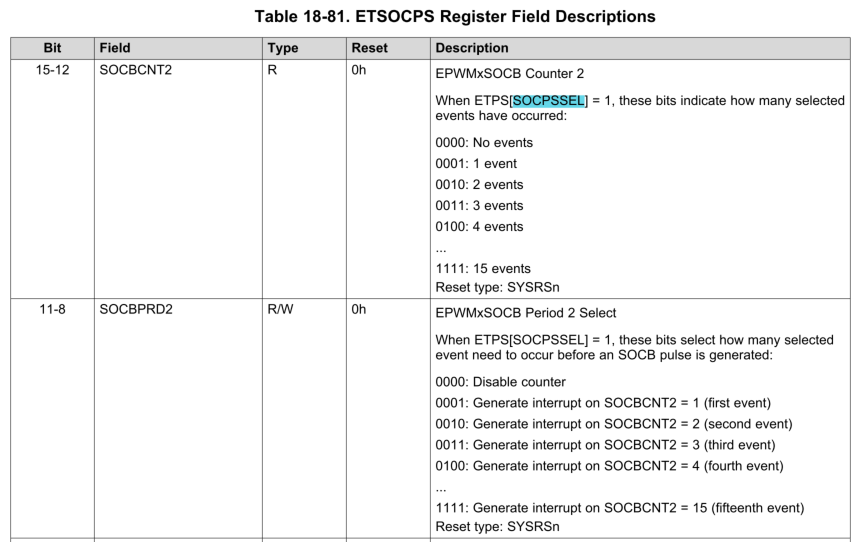The image size is (857, 542).
Task: Click the highlighted SOCPSSEL text
Action: 549,100
